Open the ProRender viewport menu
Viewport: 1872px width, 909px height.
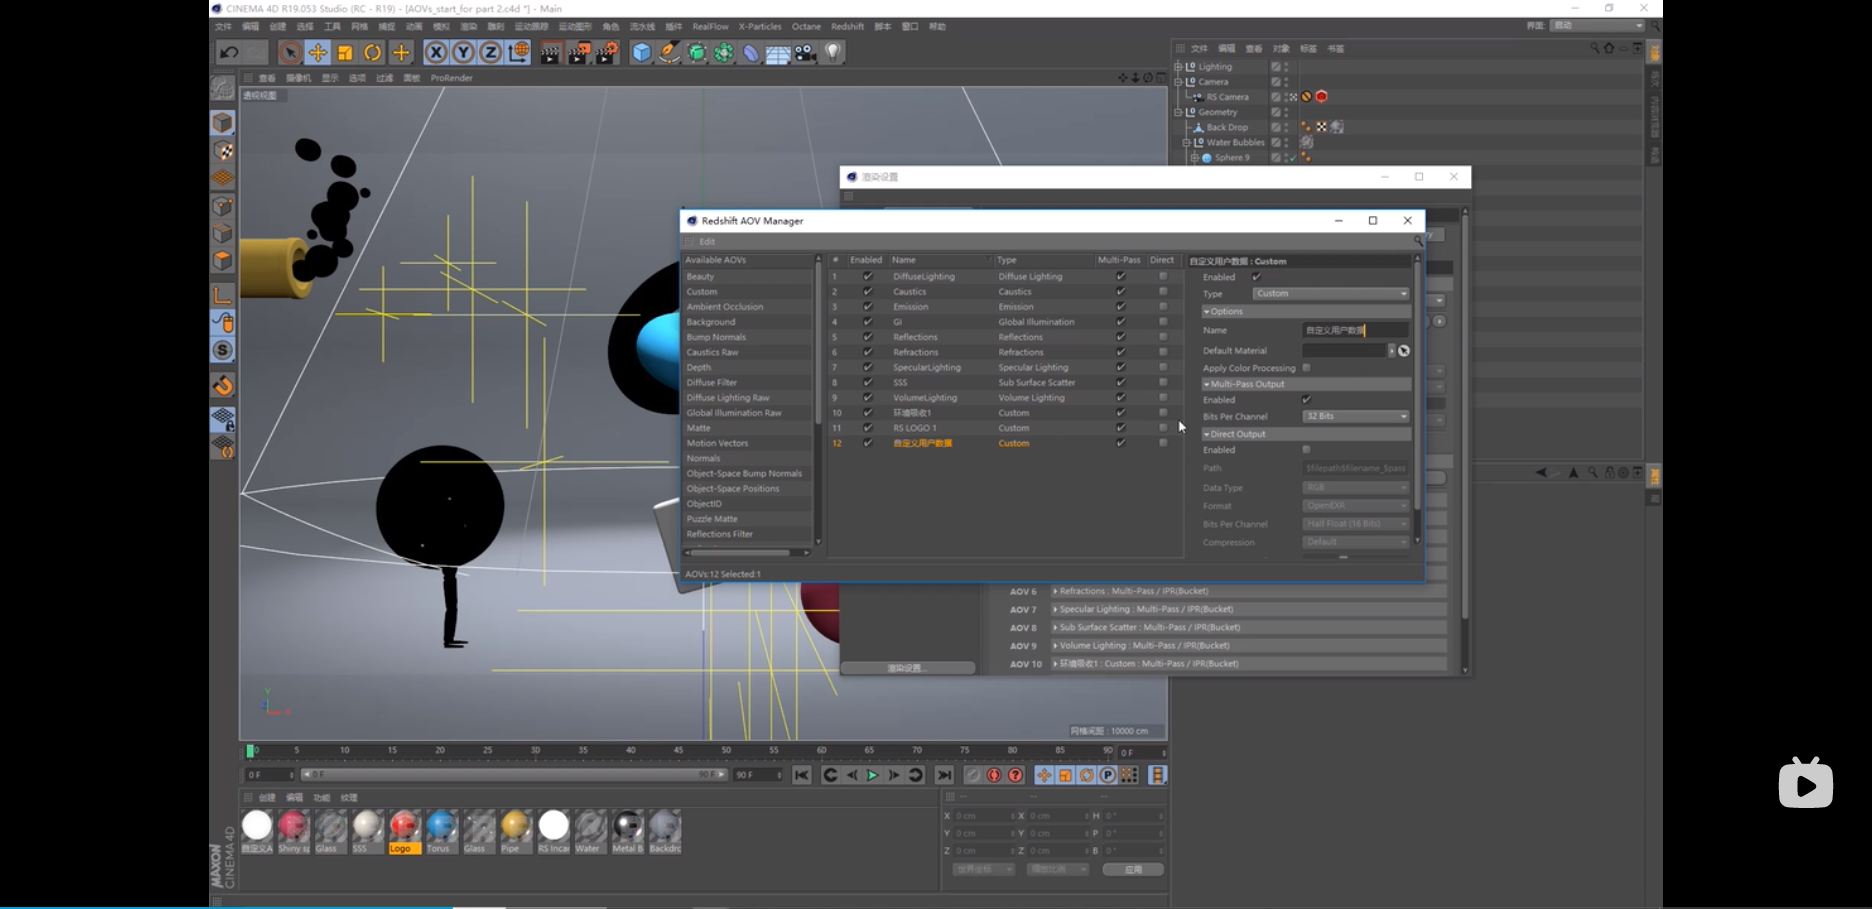tap(452, 78)
